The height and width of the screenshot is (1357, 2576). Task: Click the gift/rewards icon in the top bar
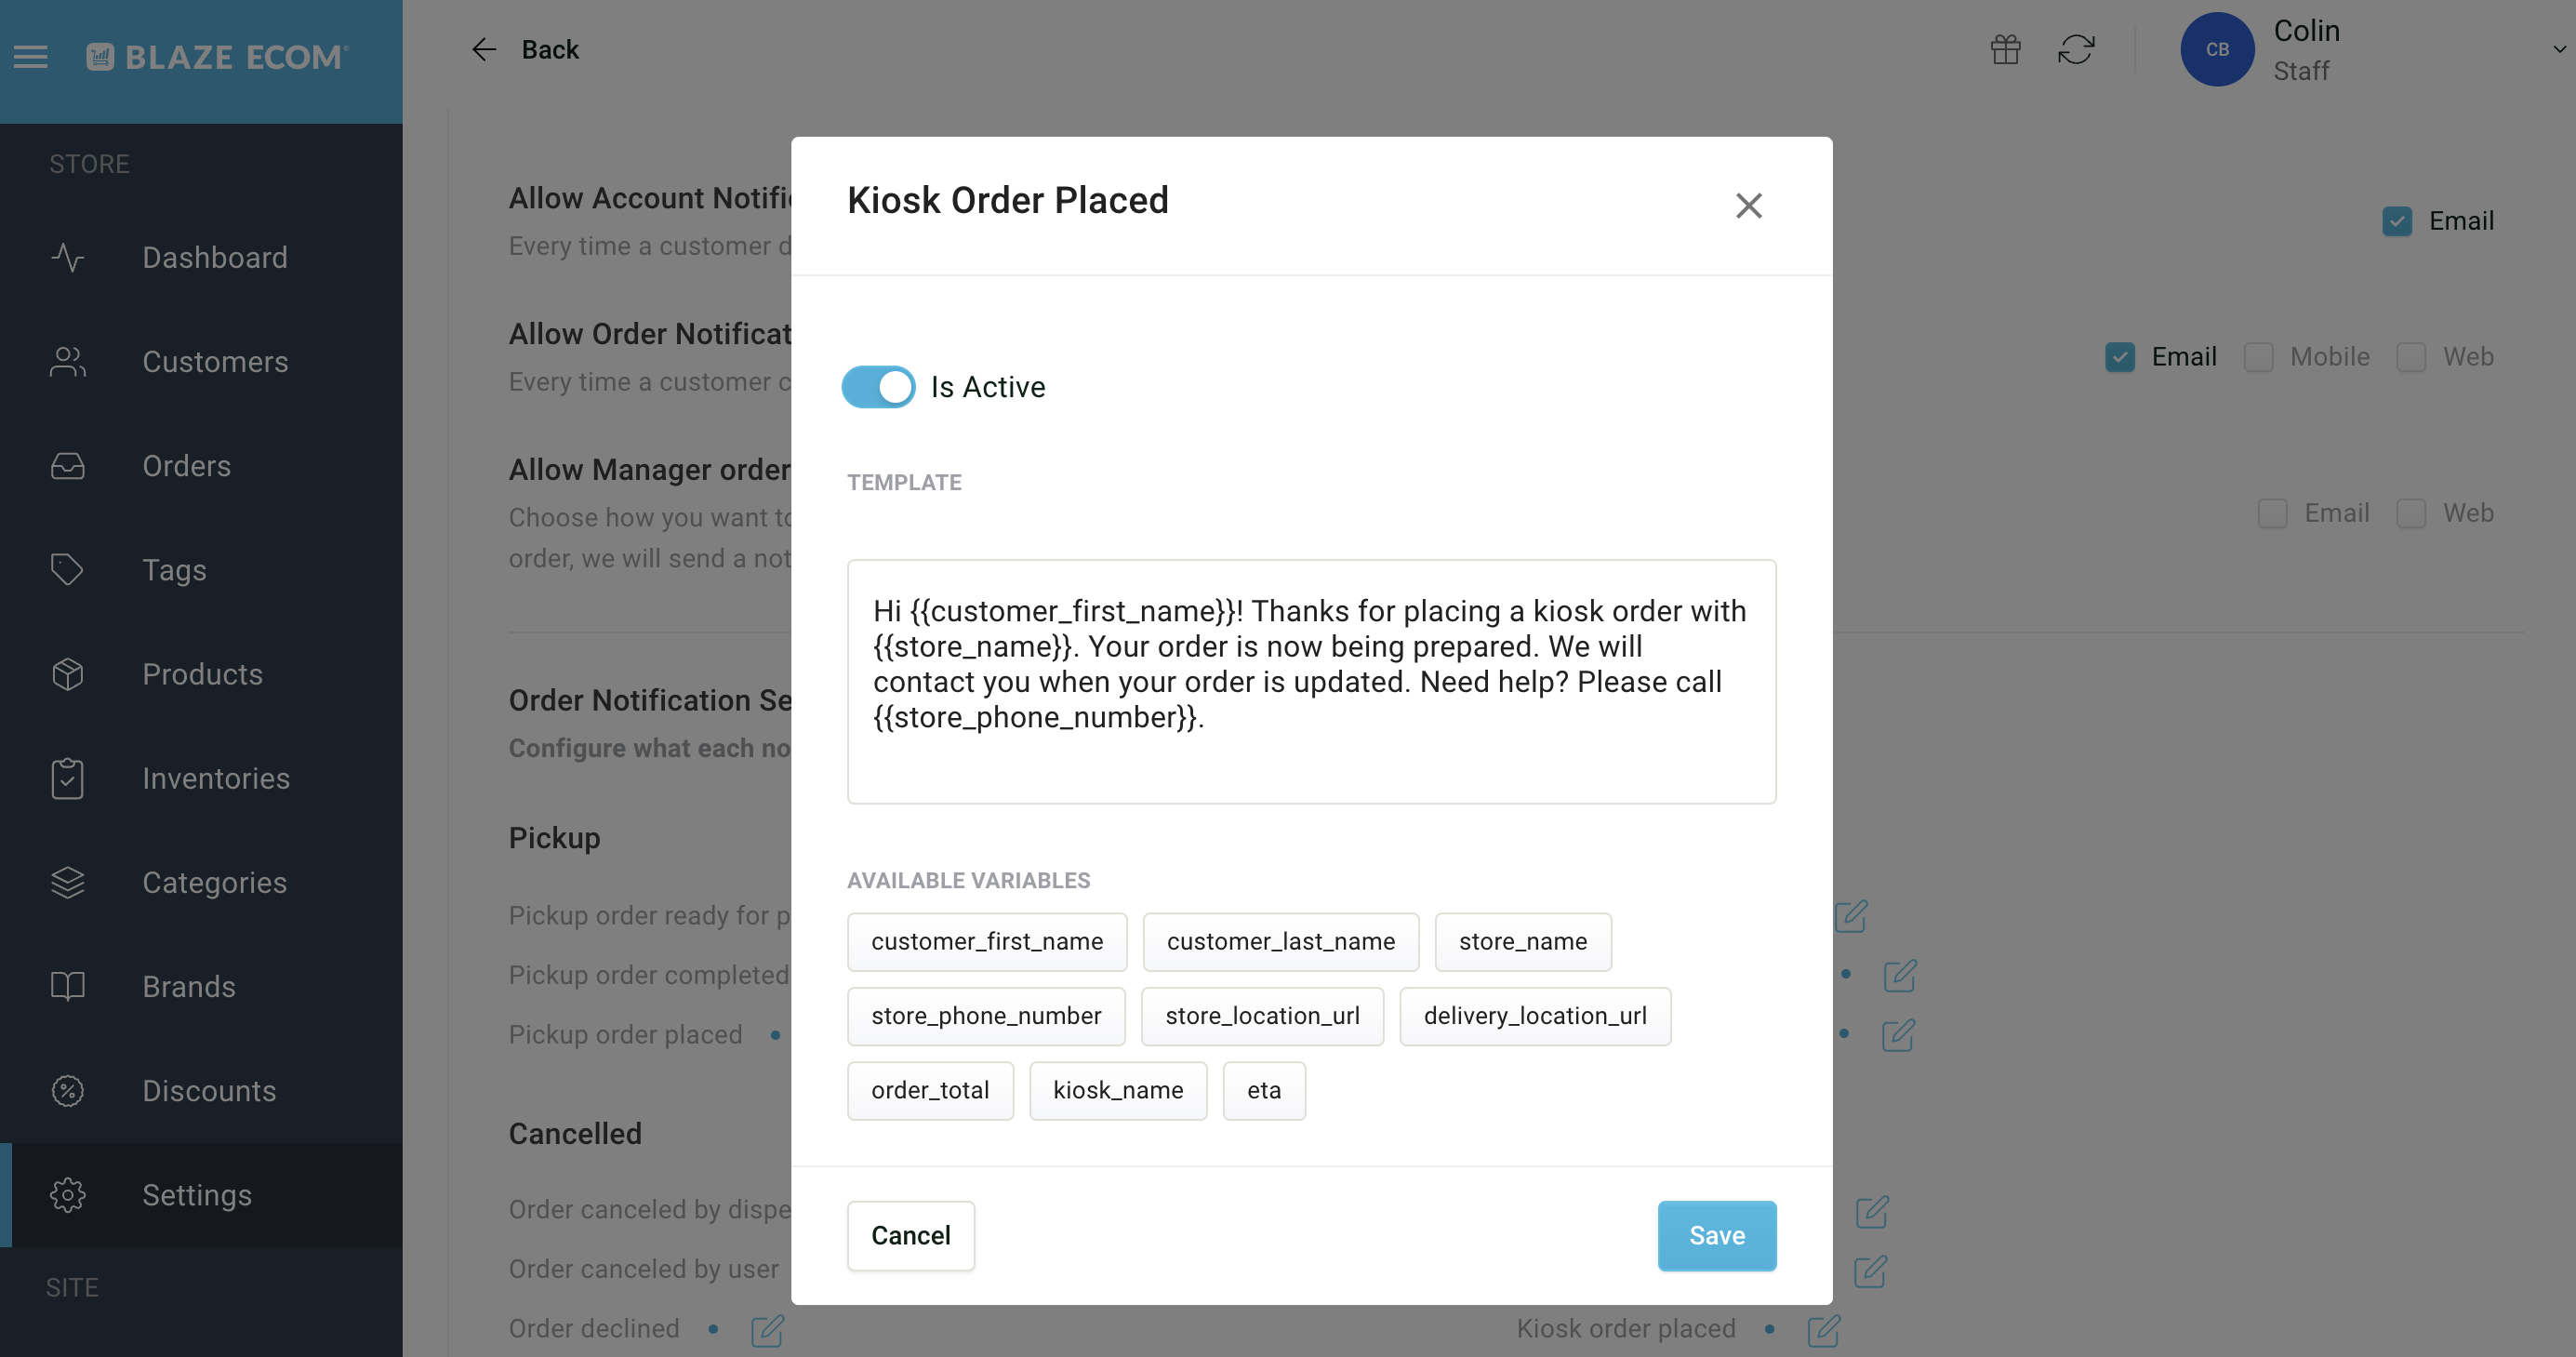point(2005,49)
